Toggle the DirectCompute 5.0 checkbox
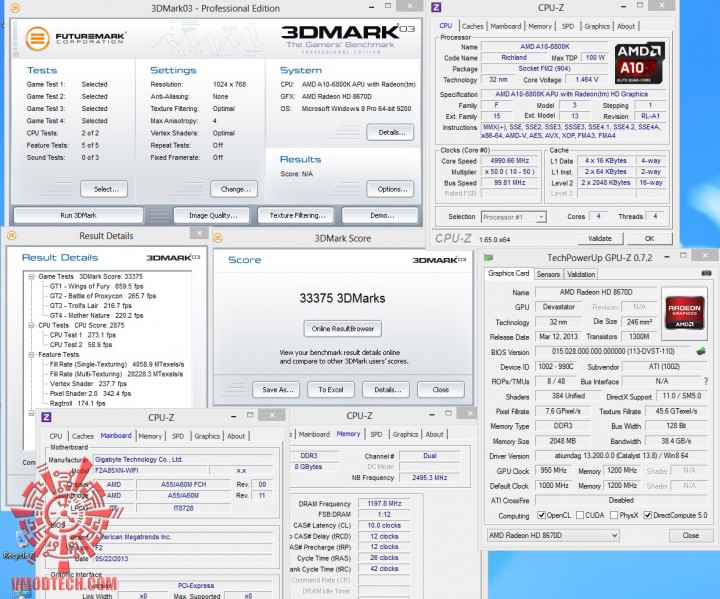This screenshot has height=599, width=720. click(647, 515)
